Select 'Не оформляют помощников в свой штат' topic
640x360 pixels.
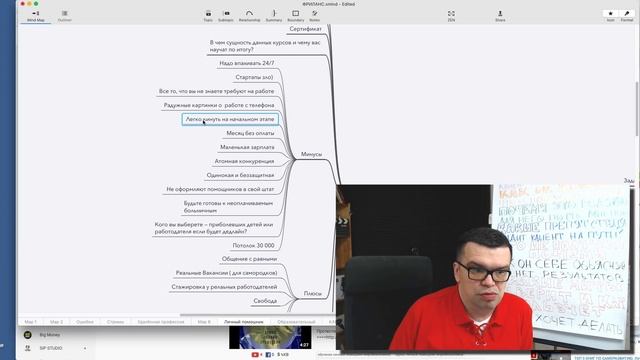[220, 189]
